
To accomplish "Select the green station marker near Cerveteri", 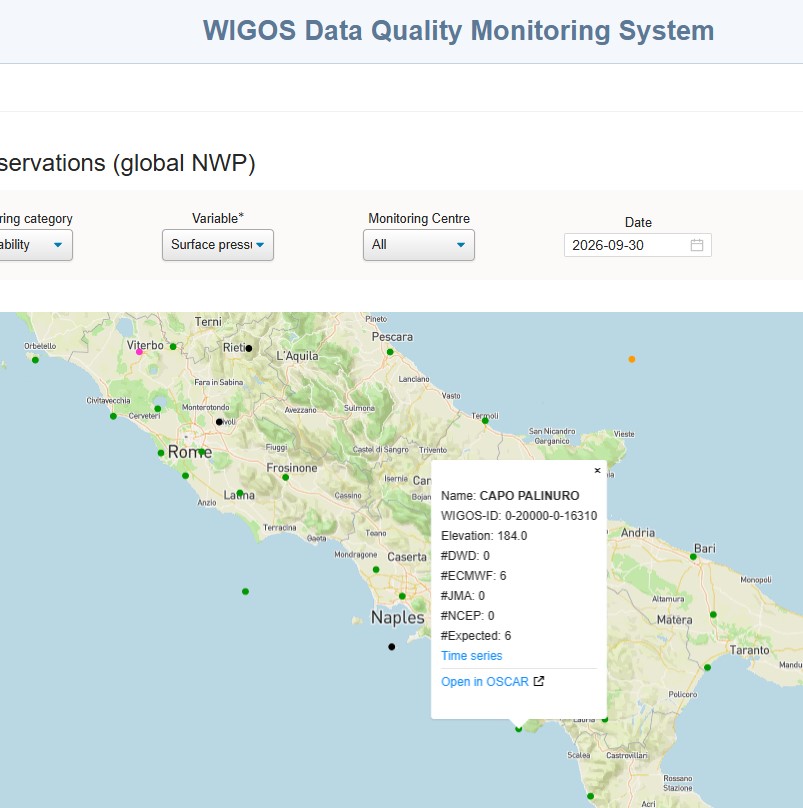I will click(158, 409).
